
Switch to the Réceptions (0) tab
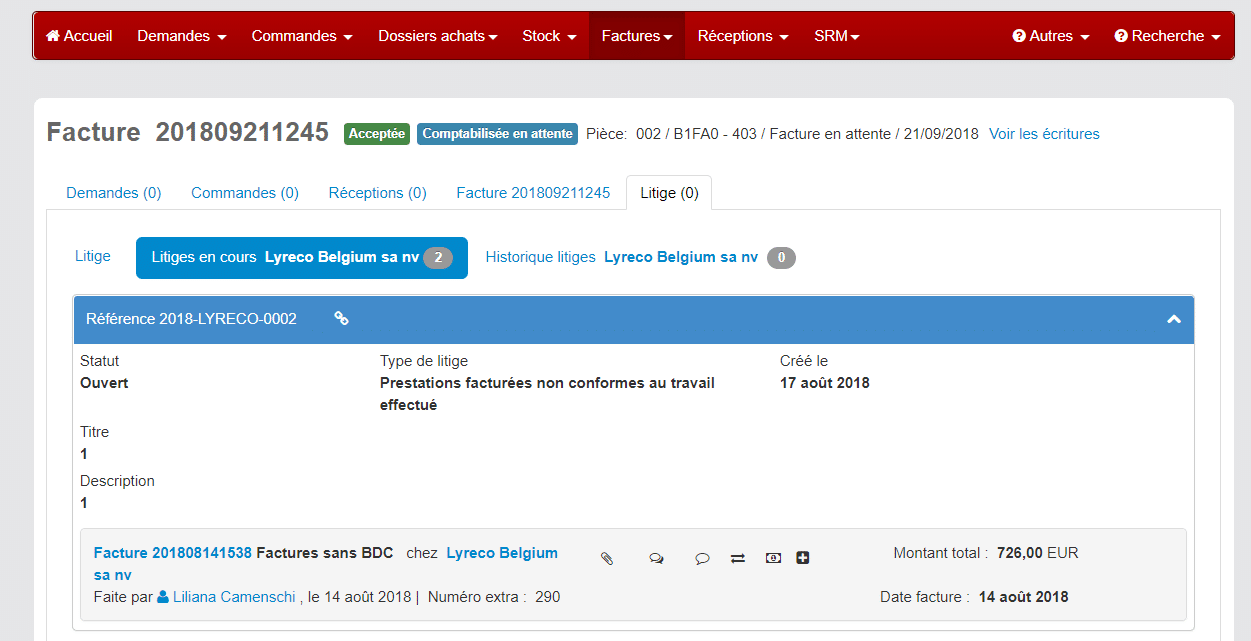point(378,193)
